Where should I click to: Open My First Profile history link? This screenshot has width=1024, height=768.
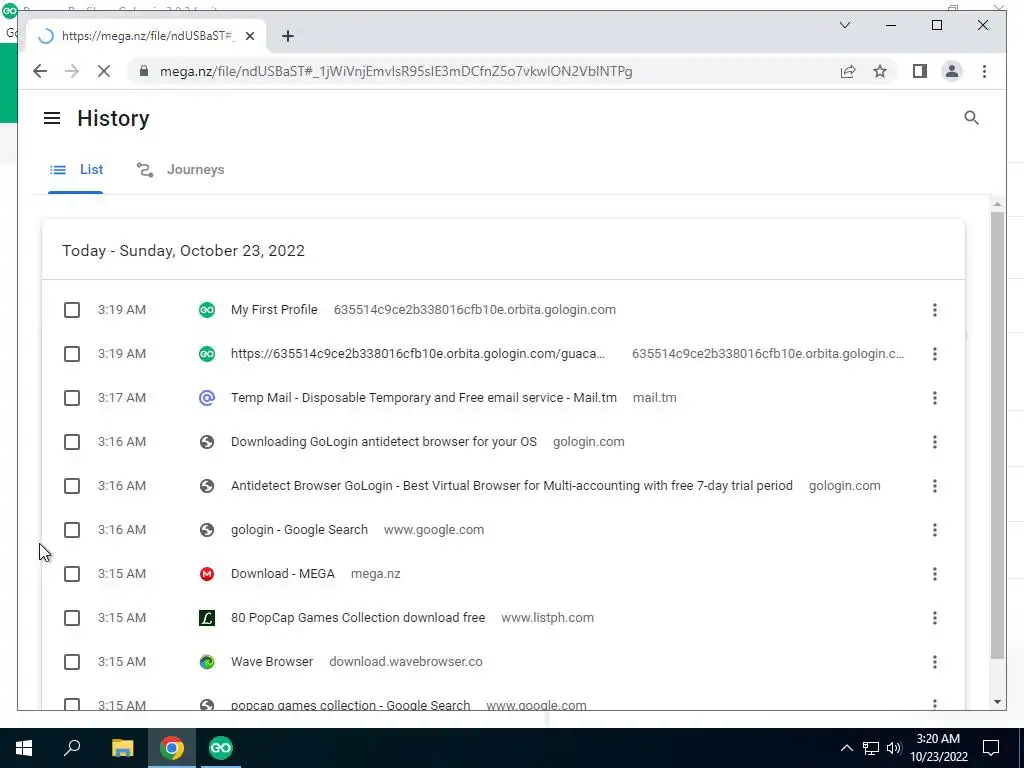pos(274,310)
